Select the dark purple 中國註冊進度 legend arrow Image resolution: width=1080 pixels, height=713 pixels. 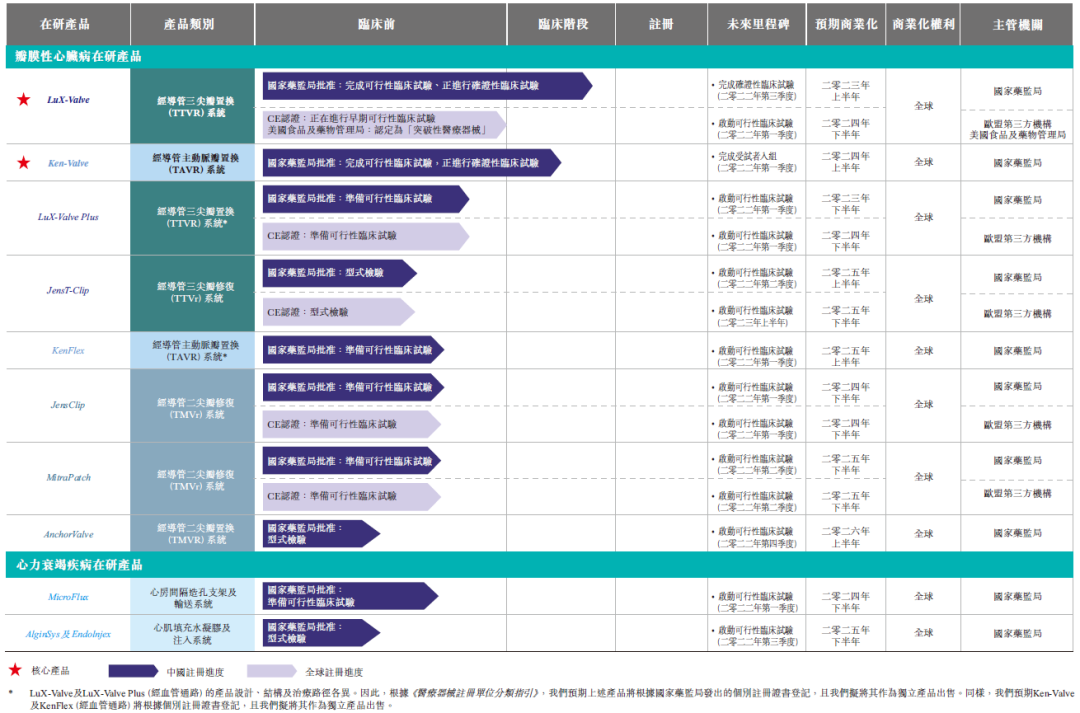pos(134,671)
